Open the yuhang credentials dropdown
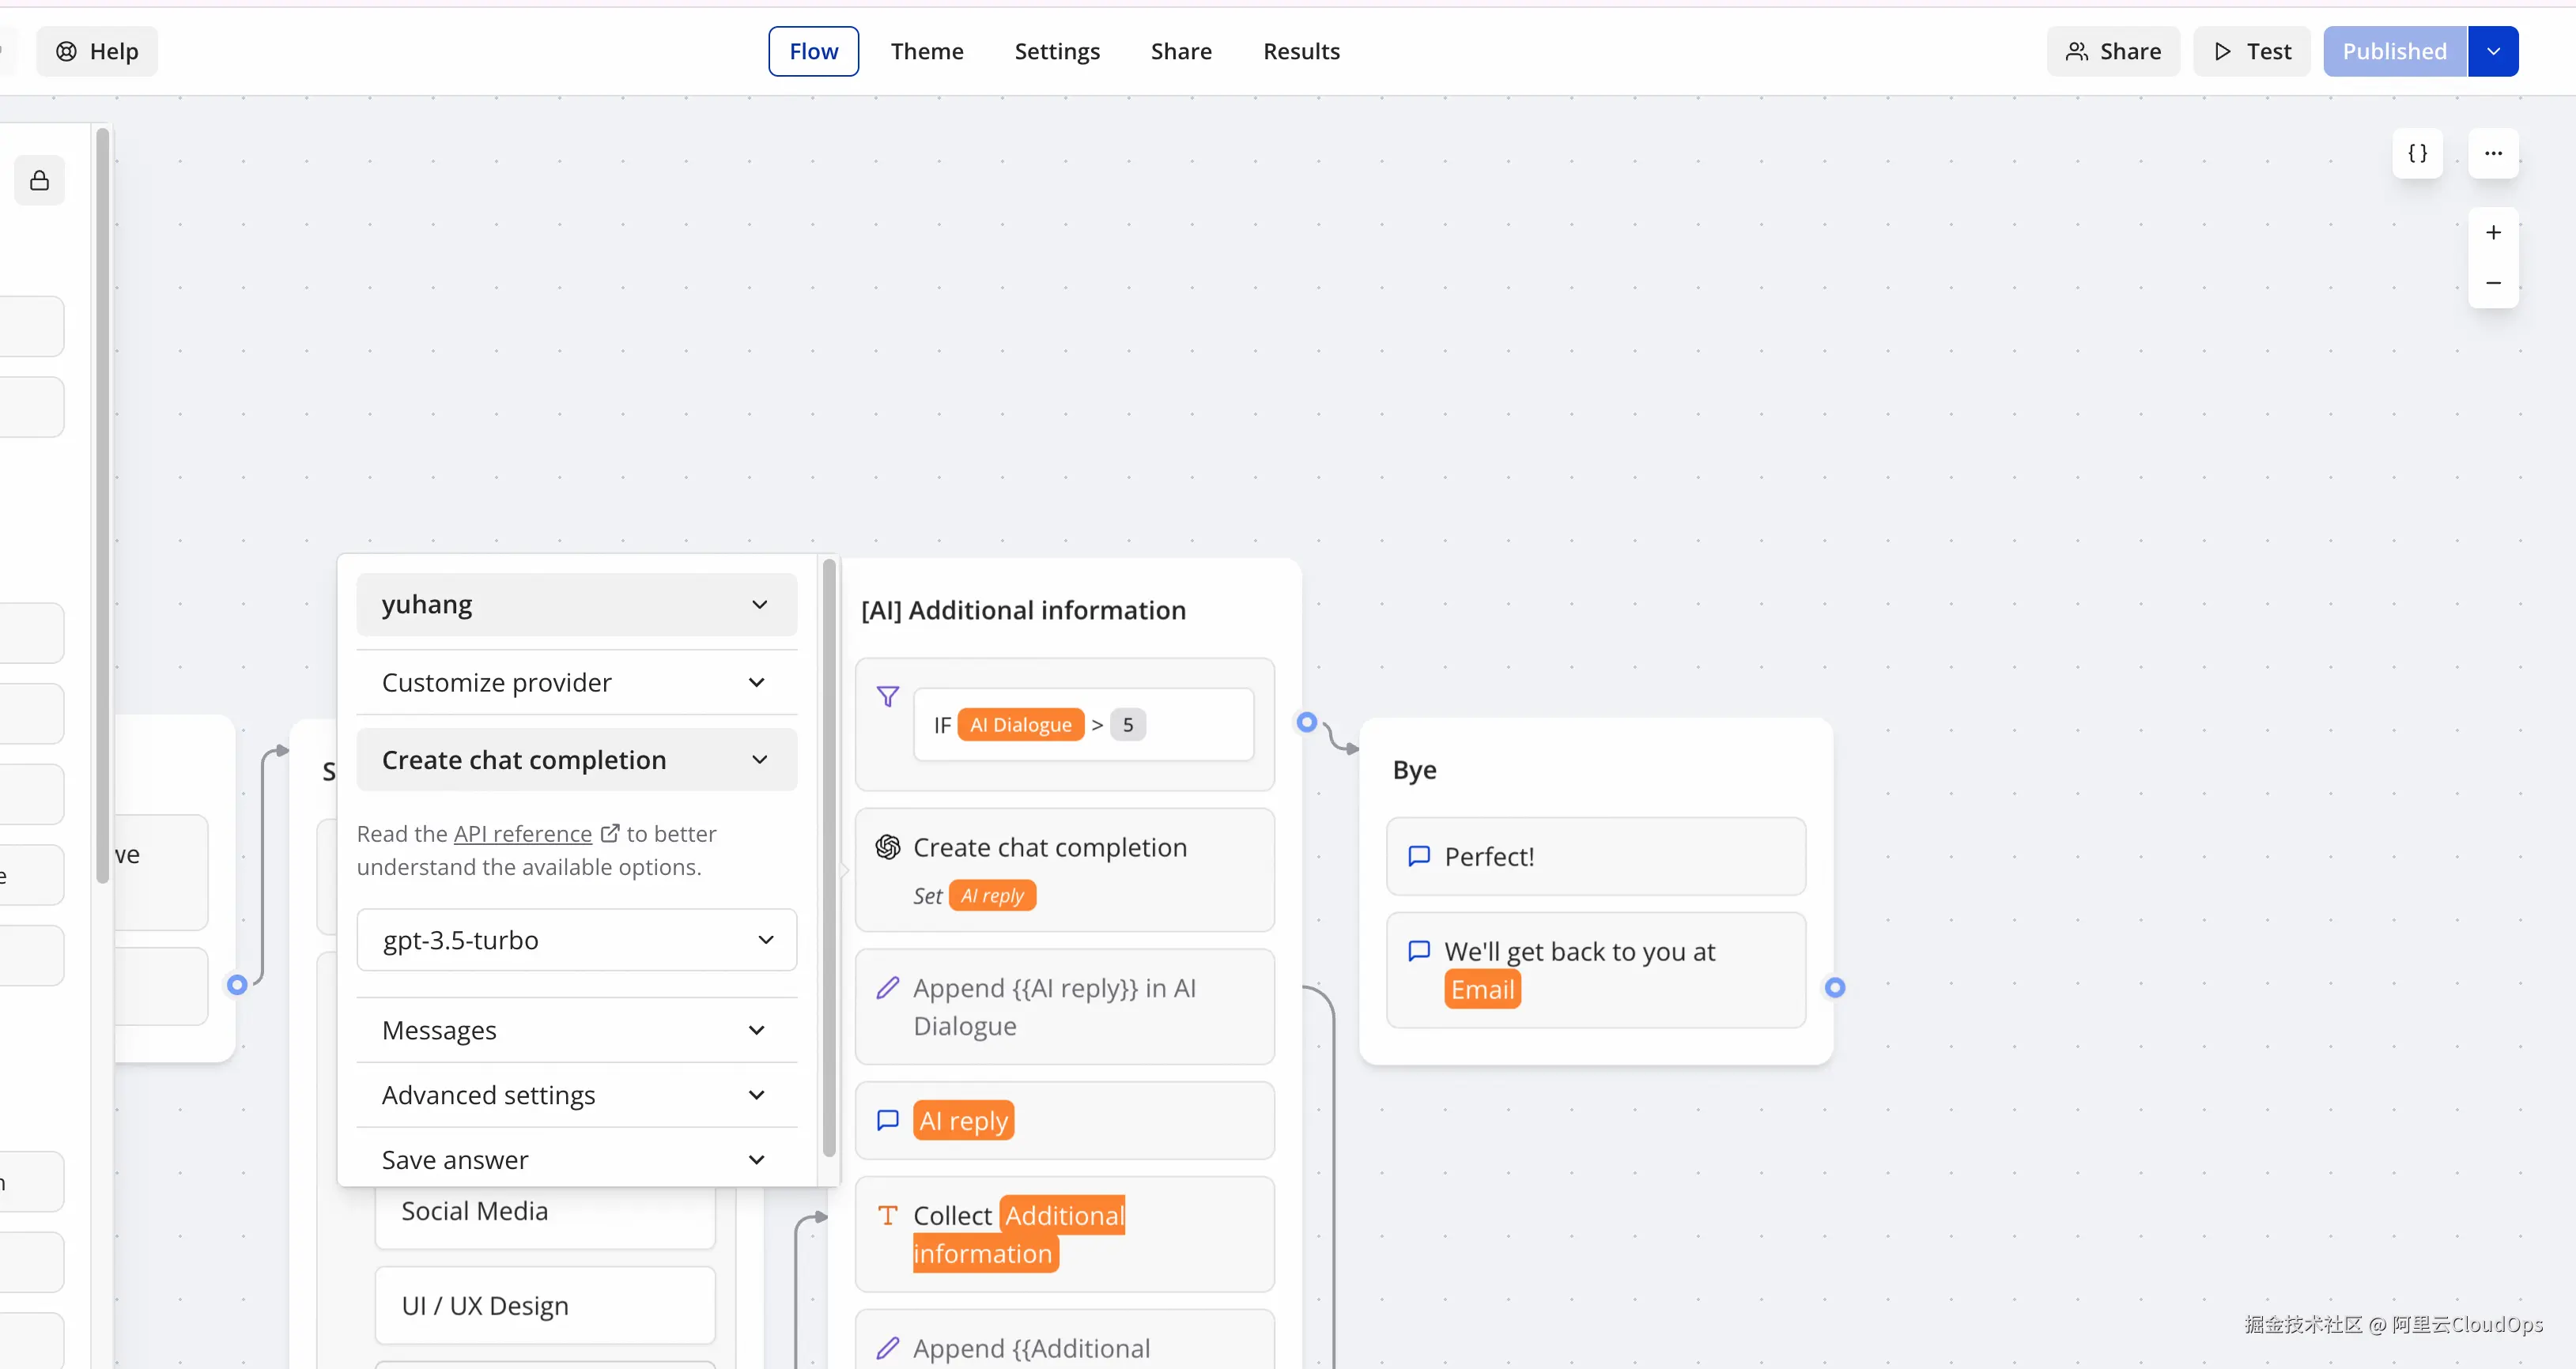 click(x=576, y=604)
